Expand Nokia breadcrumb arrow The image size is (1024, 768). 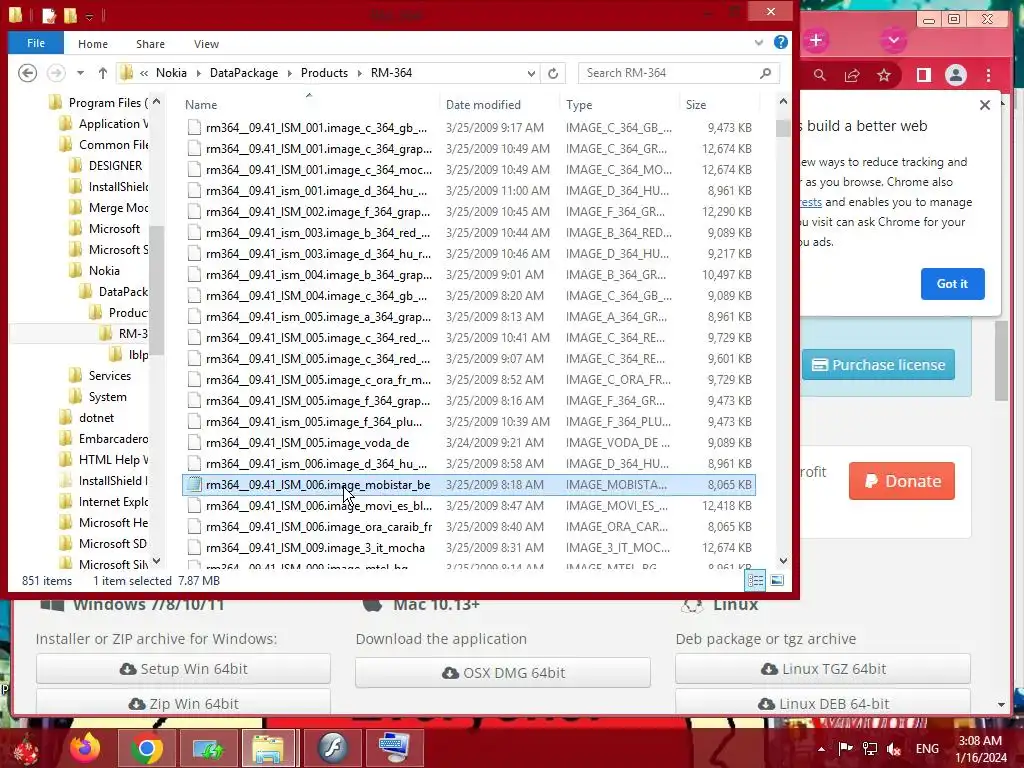pyautogui.click(x=199, y=73)
